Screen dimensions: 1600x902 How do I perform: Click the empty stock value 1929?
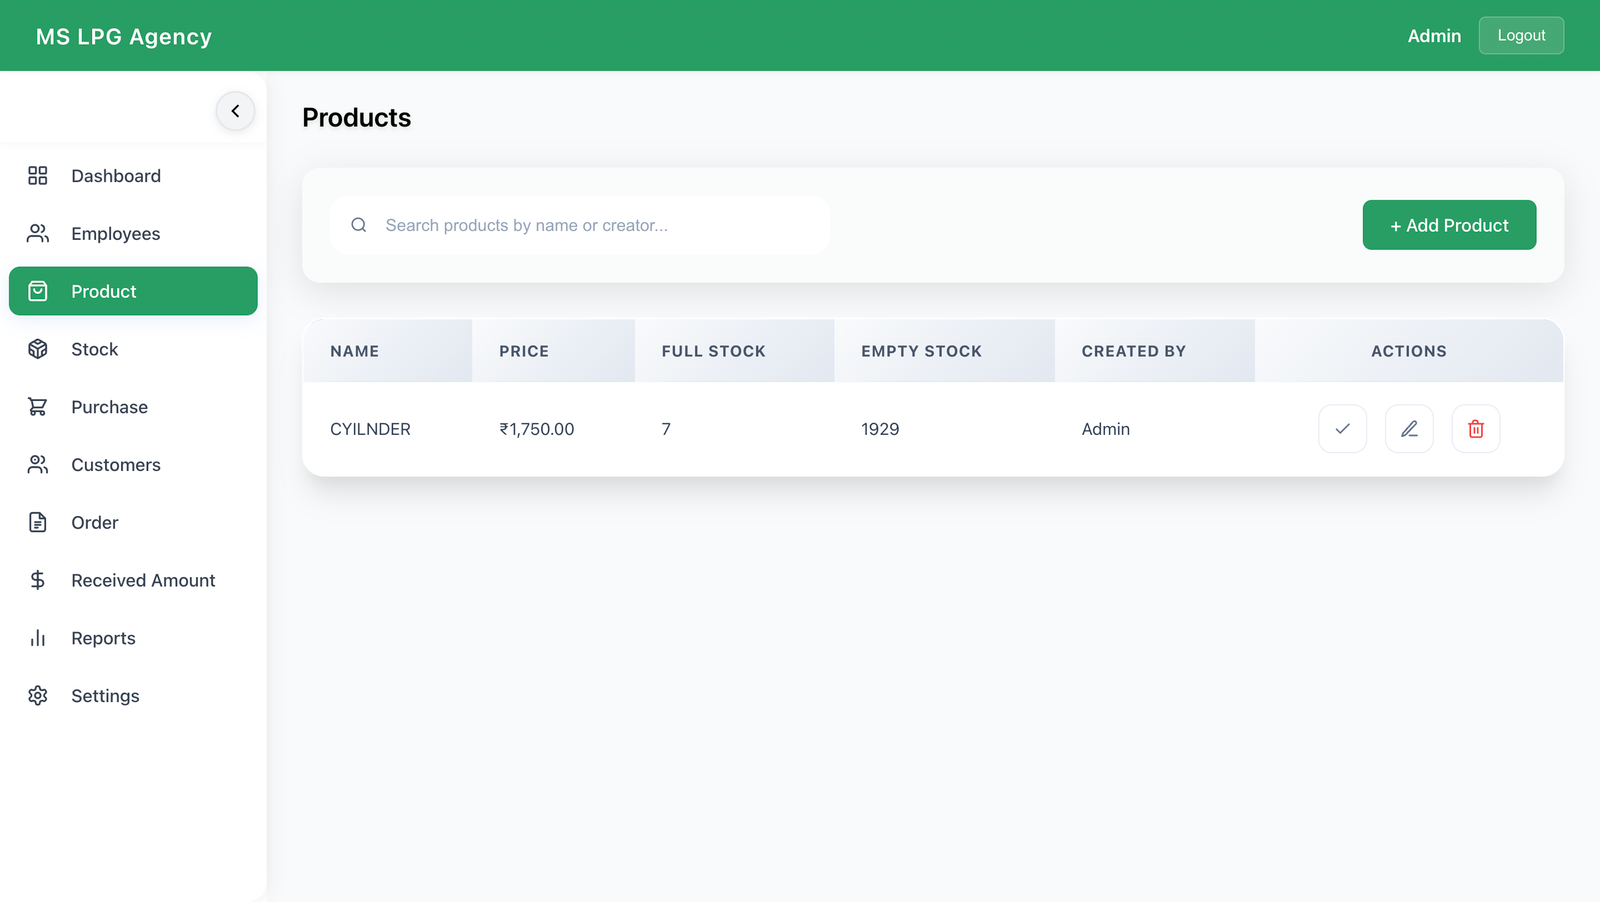pos(880,429)
